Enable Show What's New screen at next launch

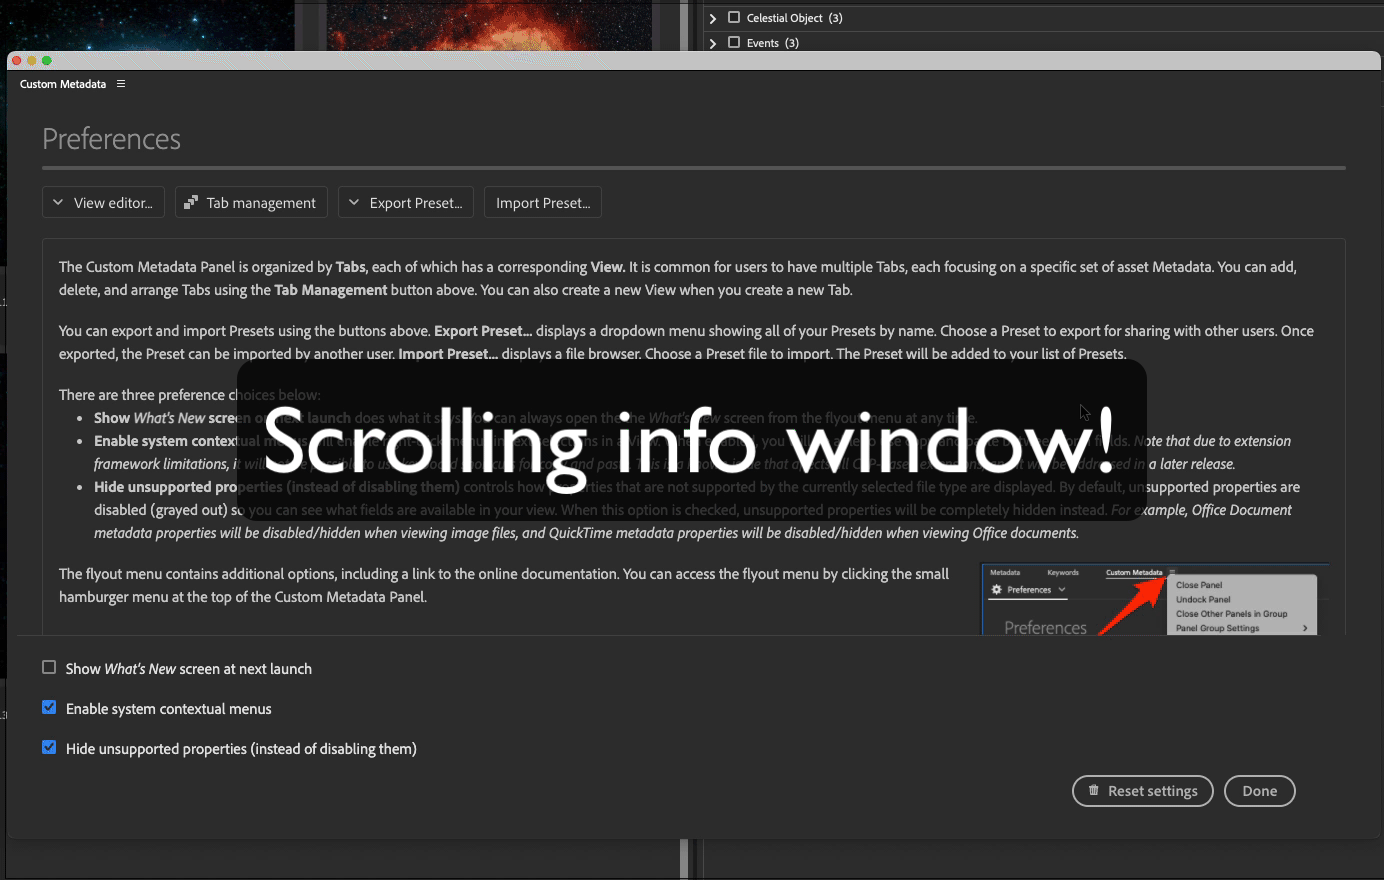[x=49, y=667]
